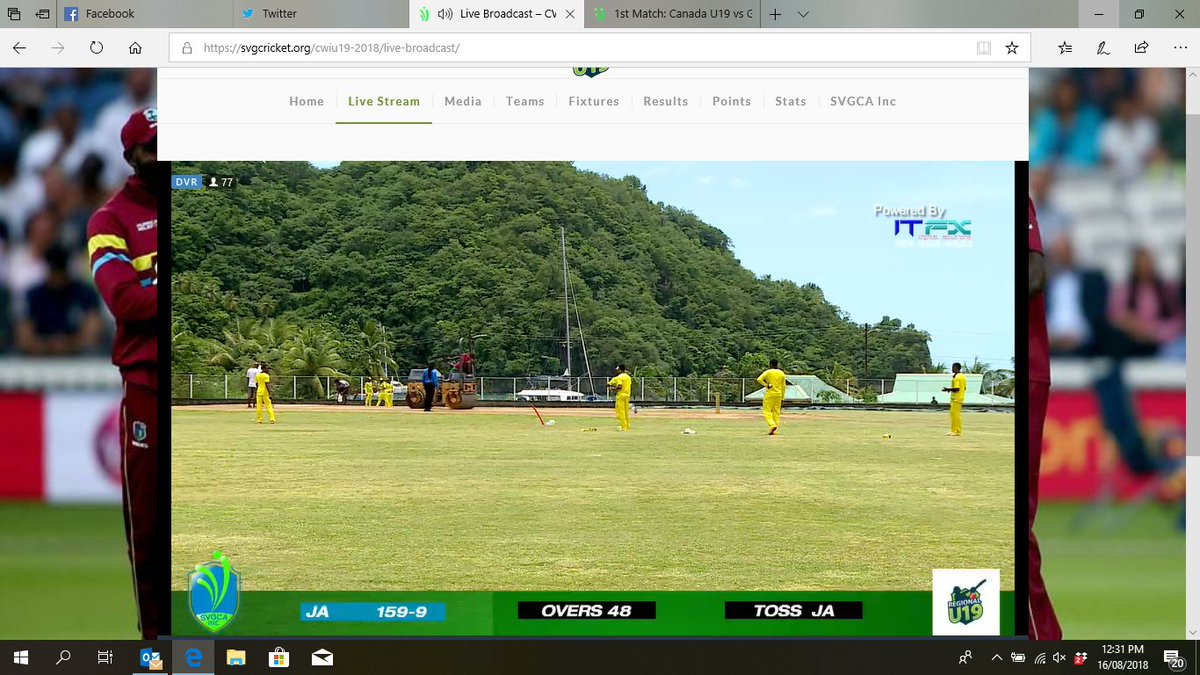
Task: Open the Mail app from taskbar
Action: coord(322,657)
